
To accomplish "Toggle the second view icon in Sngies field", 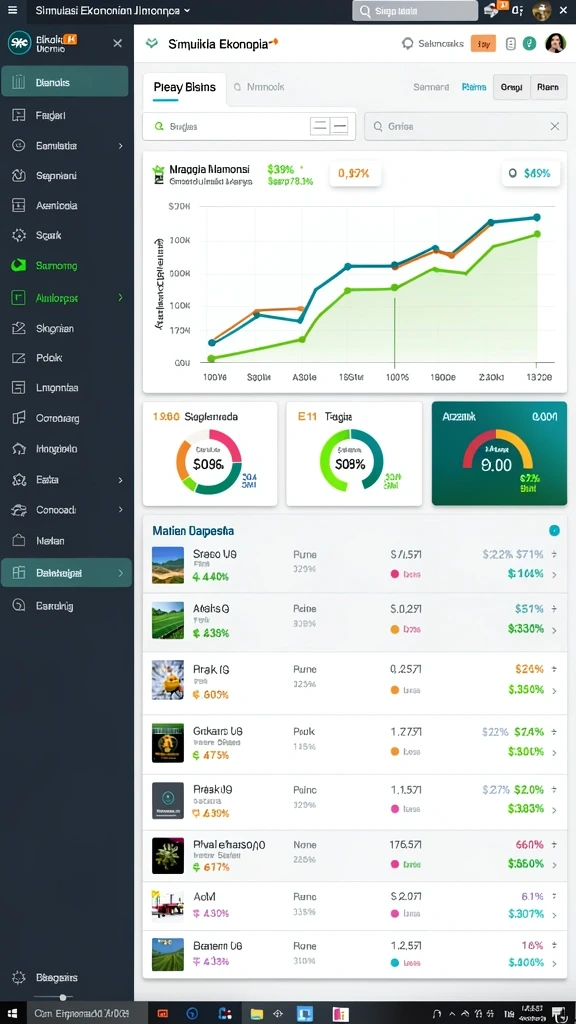I will 339,126.
